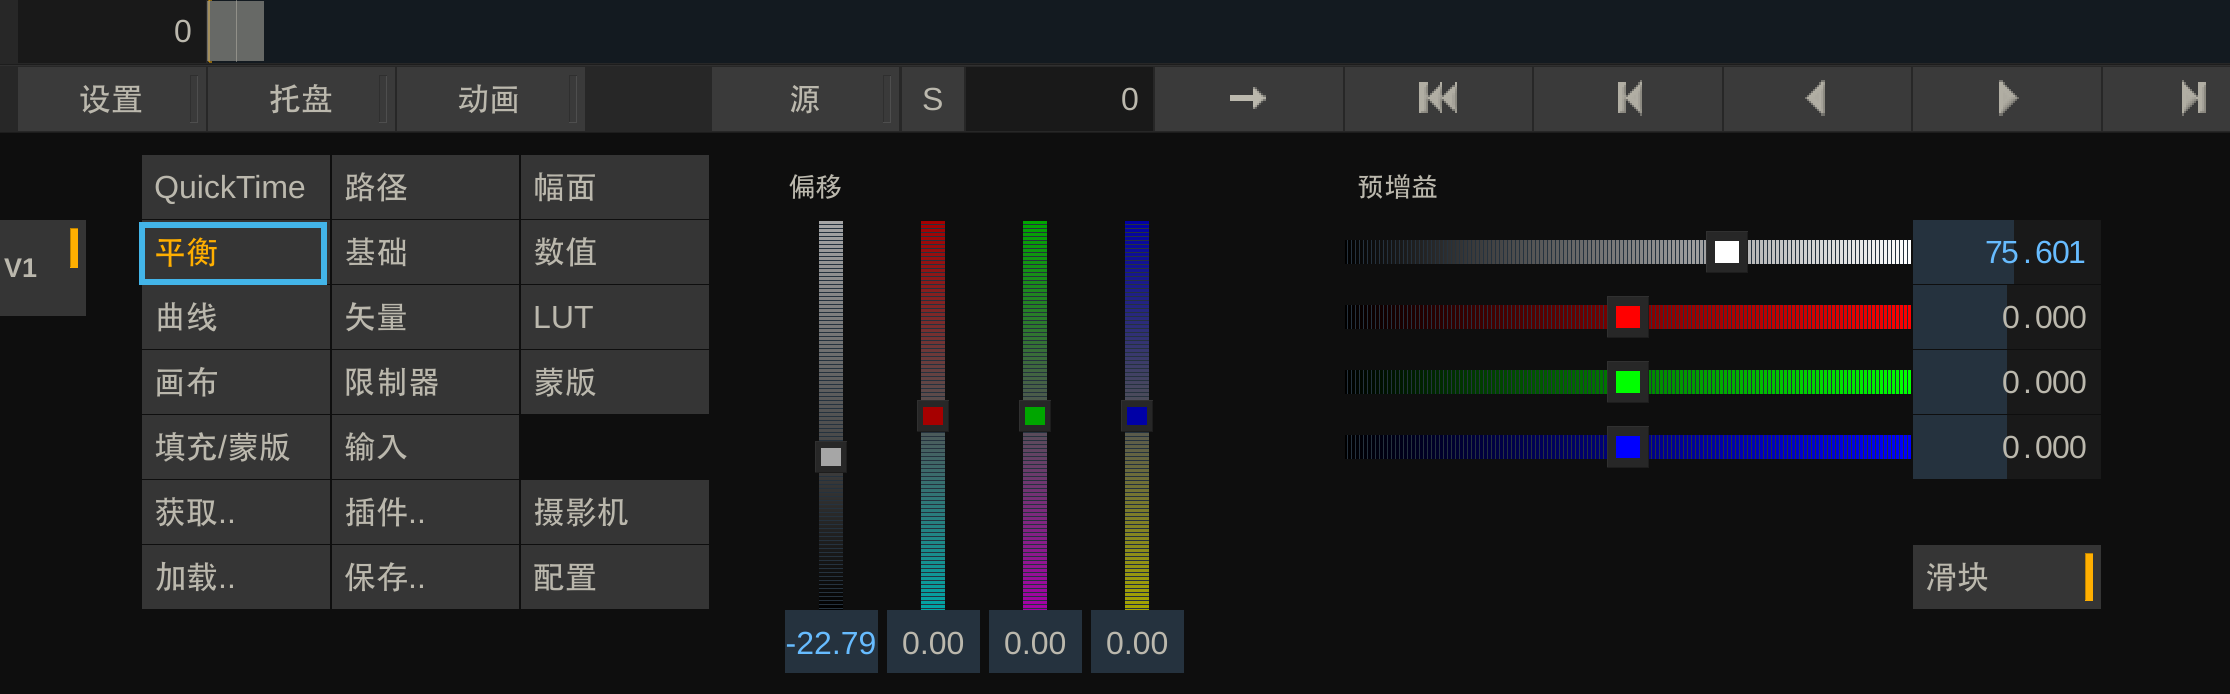The width and height of the screenshot is (2230, 694).
Task: Open the 曲线 panel
Action: point(235,317)
